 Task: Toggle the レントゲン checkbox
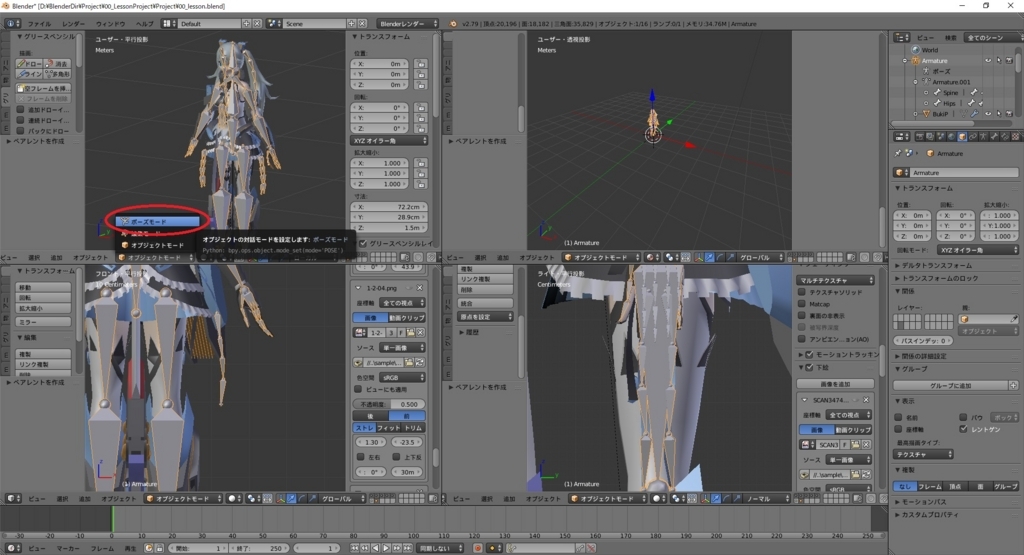[x=963, y=428]
